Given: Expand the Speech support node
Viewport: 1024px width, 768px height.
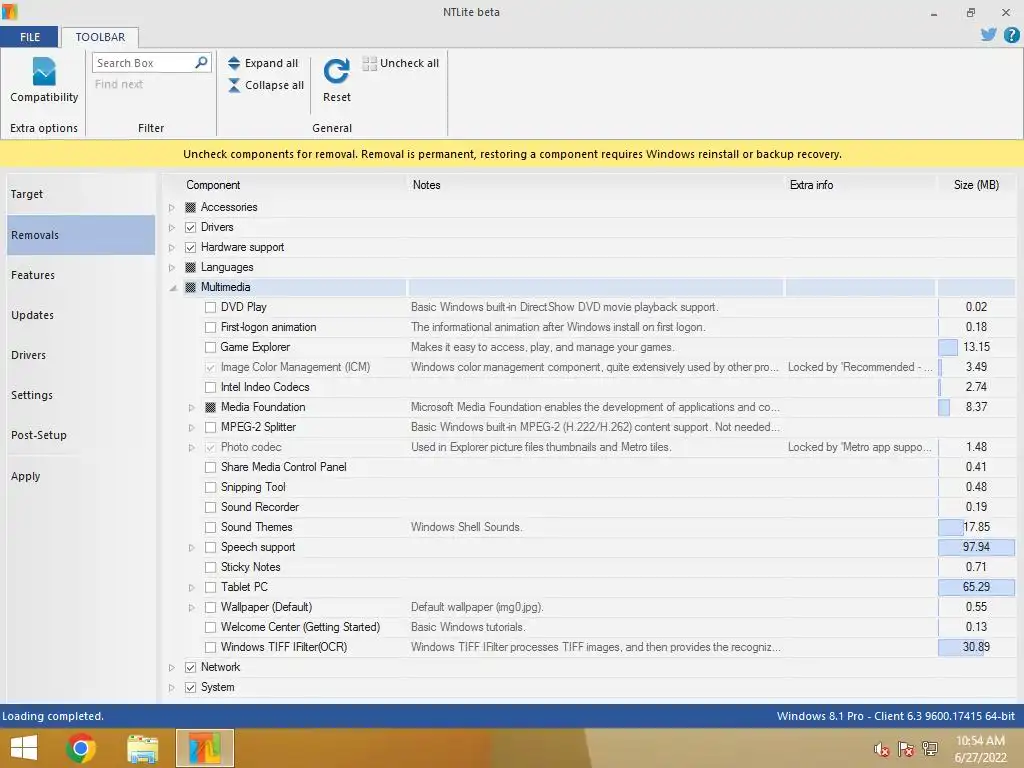Looking at the screenshot, I should point(191,547).
